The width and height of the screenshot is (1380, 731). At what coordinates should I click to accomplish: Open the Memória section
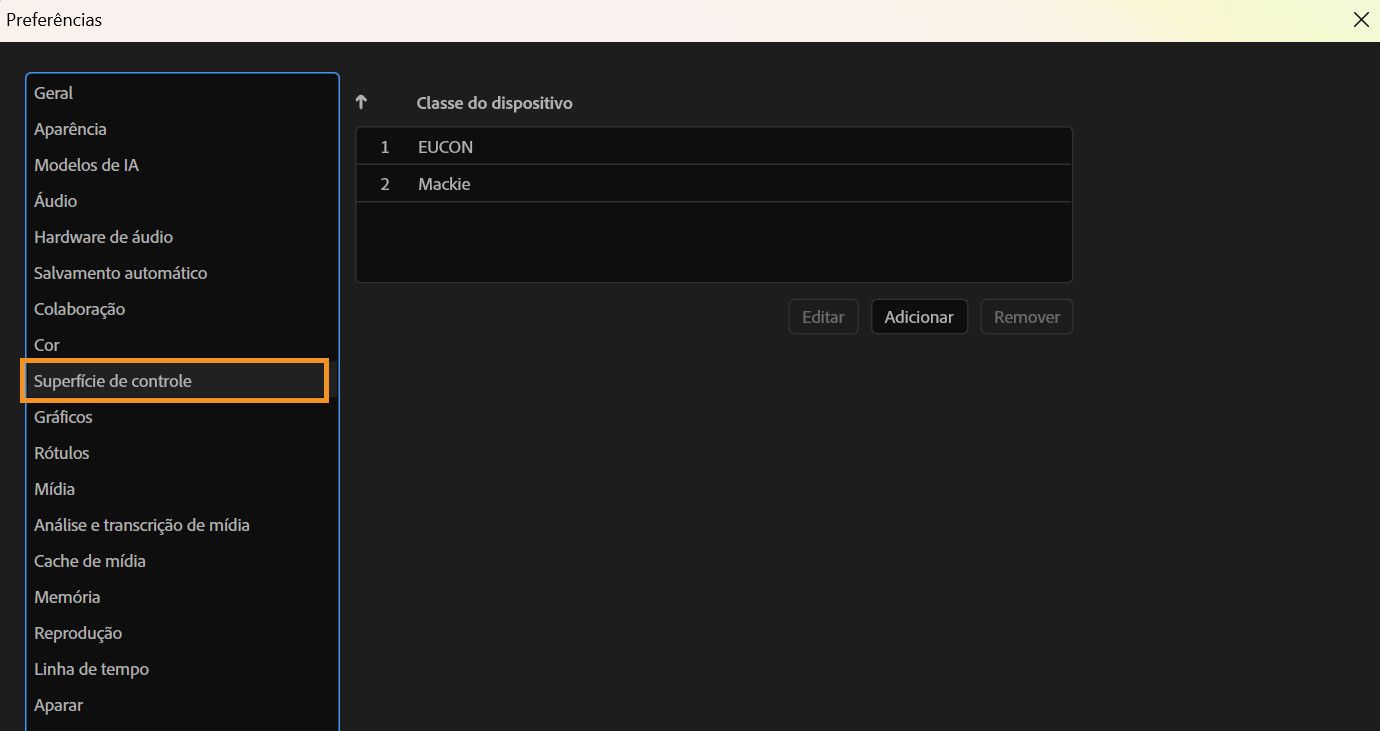(x=67, y=596)
